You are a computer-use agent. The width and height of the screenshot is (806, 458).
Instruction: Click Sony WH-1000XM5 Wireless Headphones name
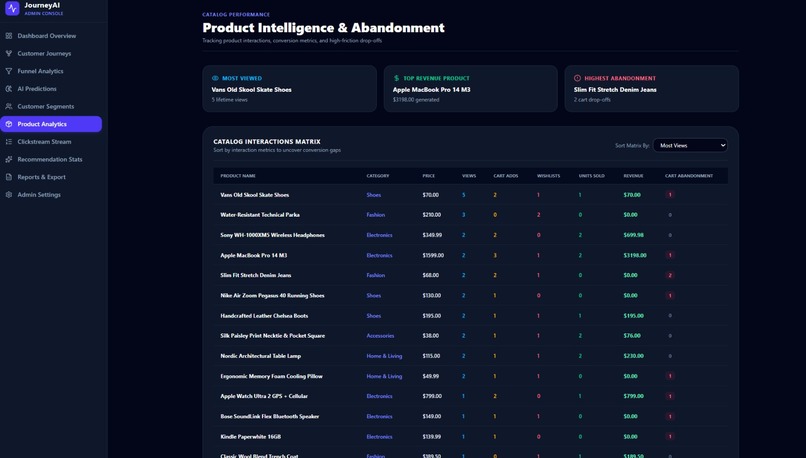click(x=272, y=235)
